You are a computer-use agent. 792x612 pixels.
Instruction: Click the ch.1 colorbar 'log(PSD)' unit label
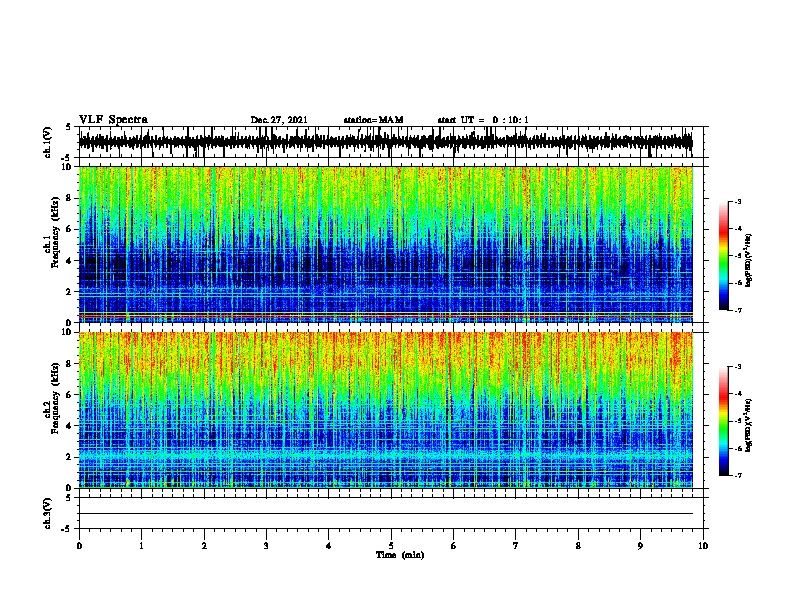click(748, 260)
